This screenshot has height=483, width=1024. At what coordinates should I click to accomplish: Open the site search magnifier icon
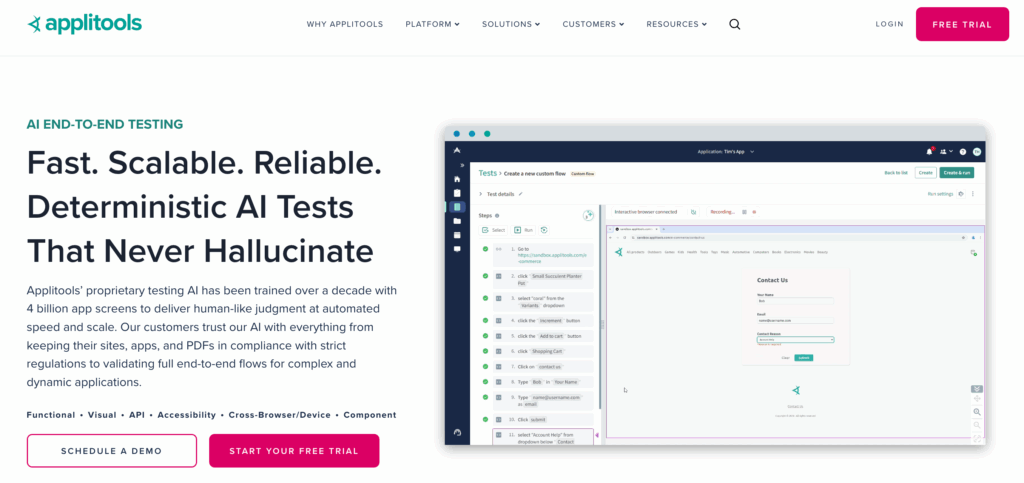click(735, 25)
